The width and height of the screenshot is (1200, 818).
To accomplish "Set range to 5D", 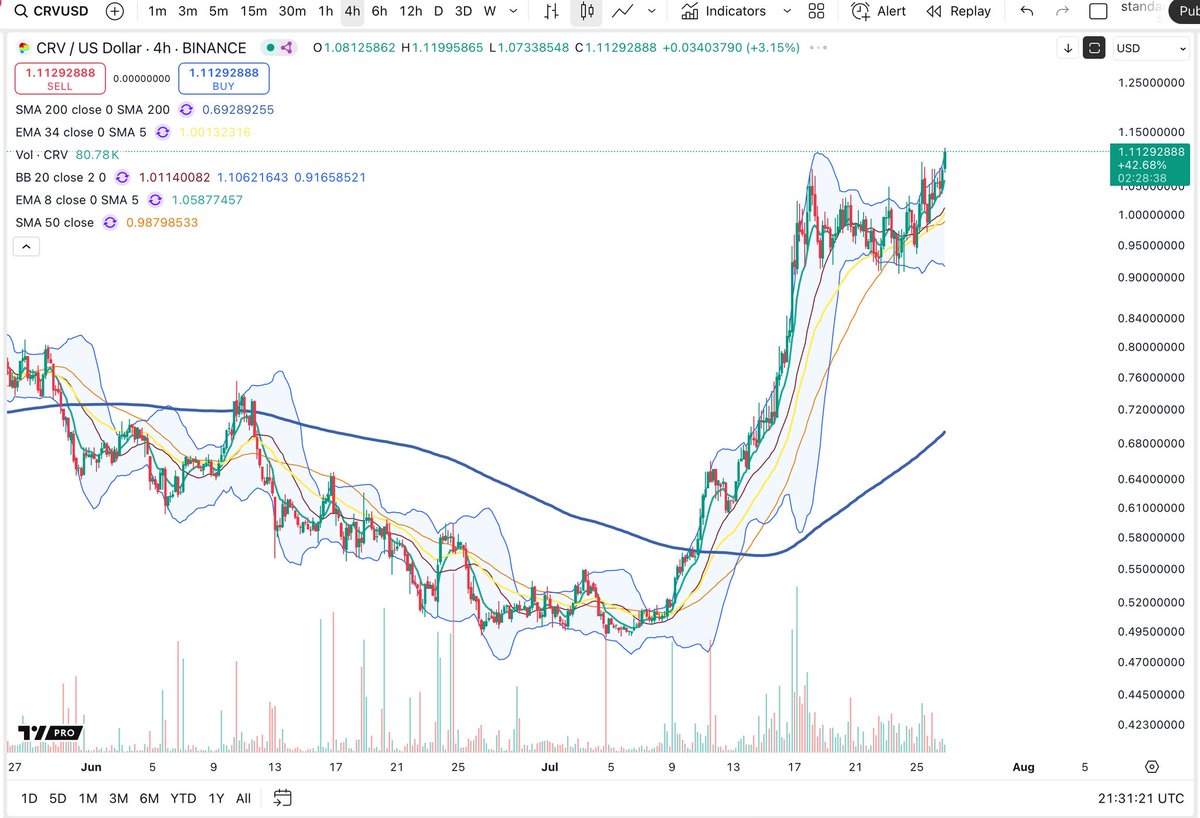I will tap(58, 797).
